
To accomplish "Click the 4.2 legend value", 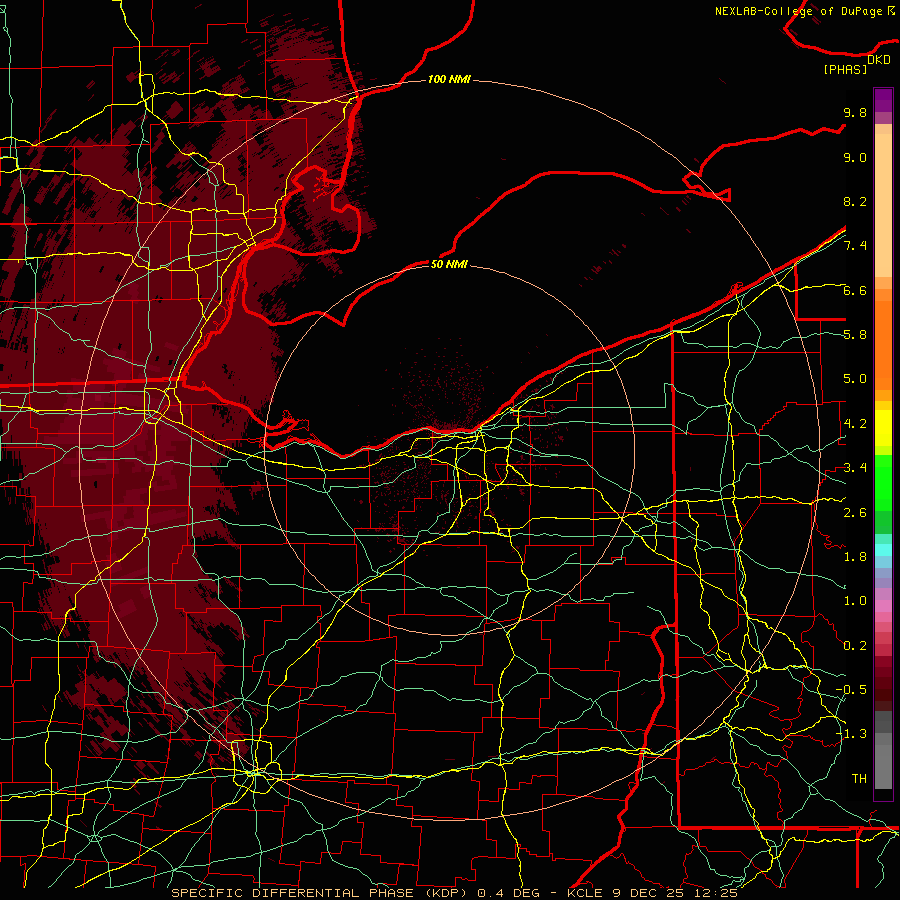I will pos(855,424).
